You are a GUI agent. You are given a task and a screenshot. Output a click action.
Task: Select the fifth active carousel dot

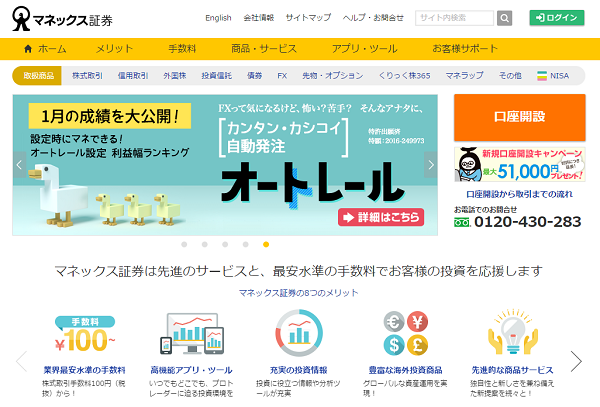266,244
